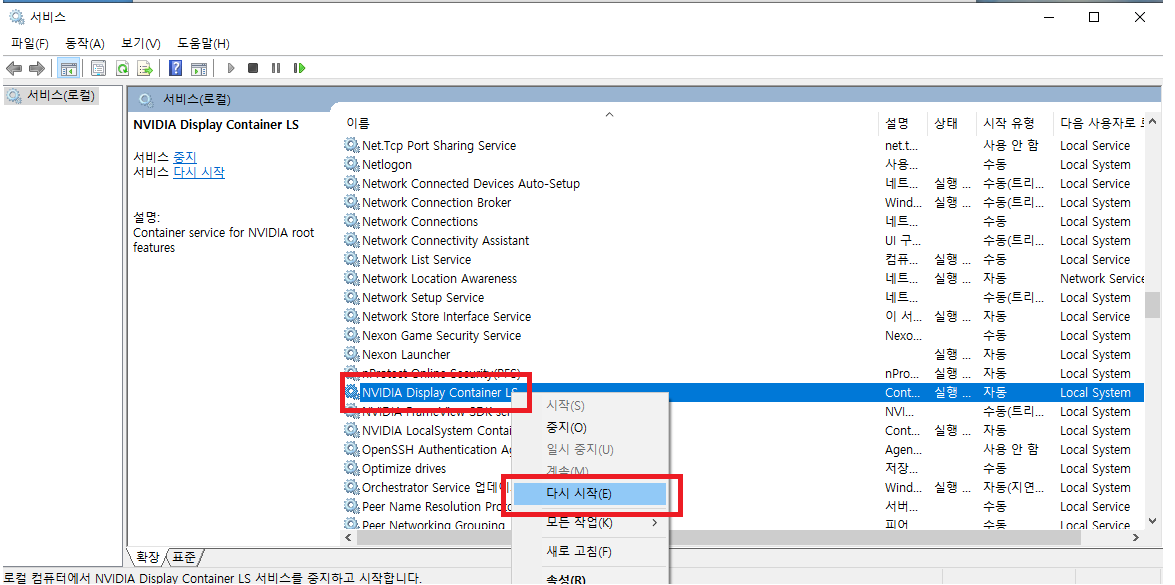This screenshot has height=585, width=1175.
Task: Click the horizontal scrollbar left arrow
Action: (350, 537)
